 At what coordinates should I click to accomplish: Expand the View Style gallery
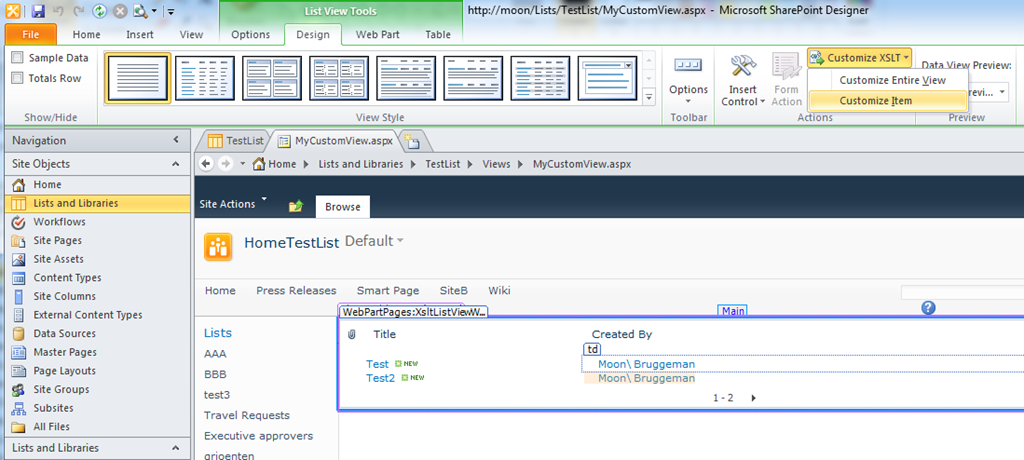[648, 97]
